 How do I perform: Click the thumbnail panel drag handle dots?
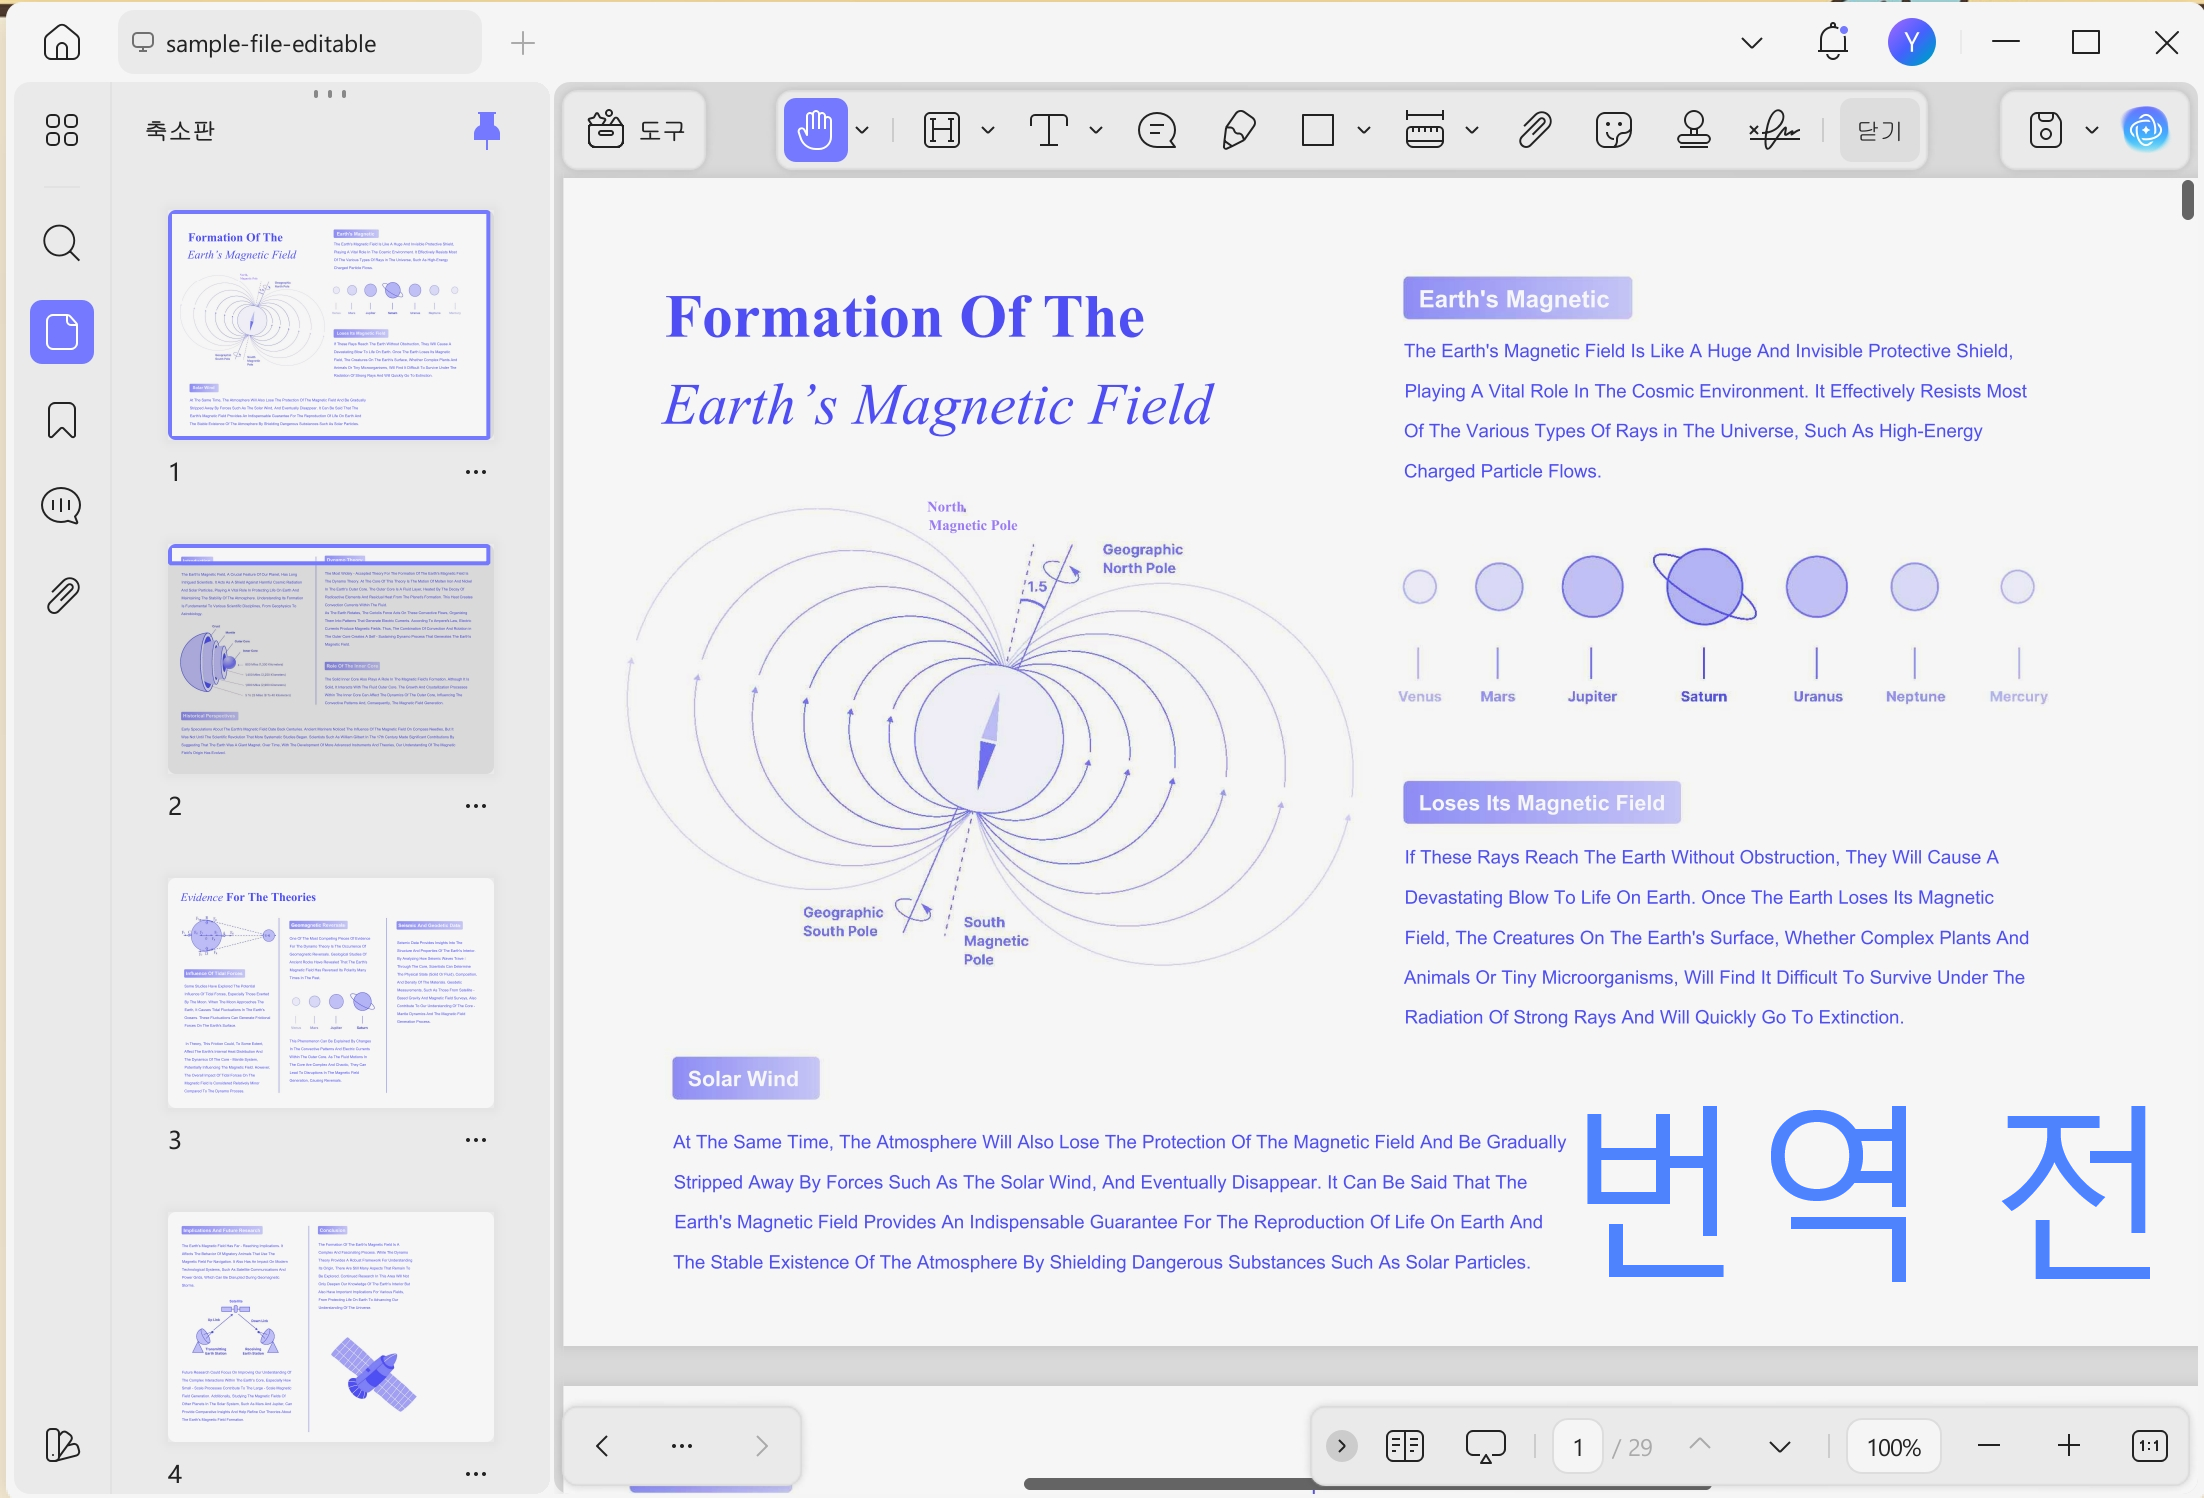tap(330, 94)
